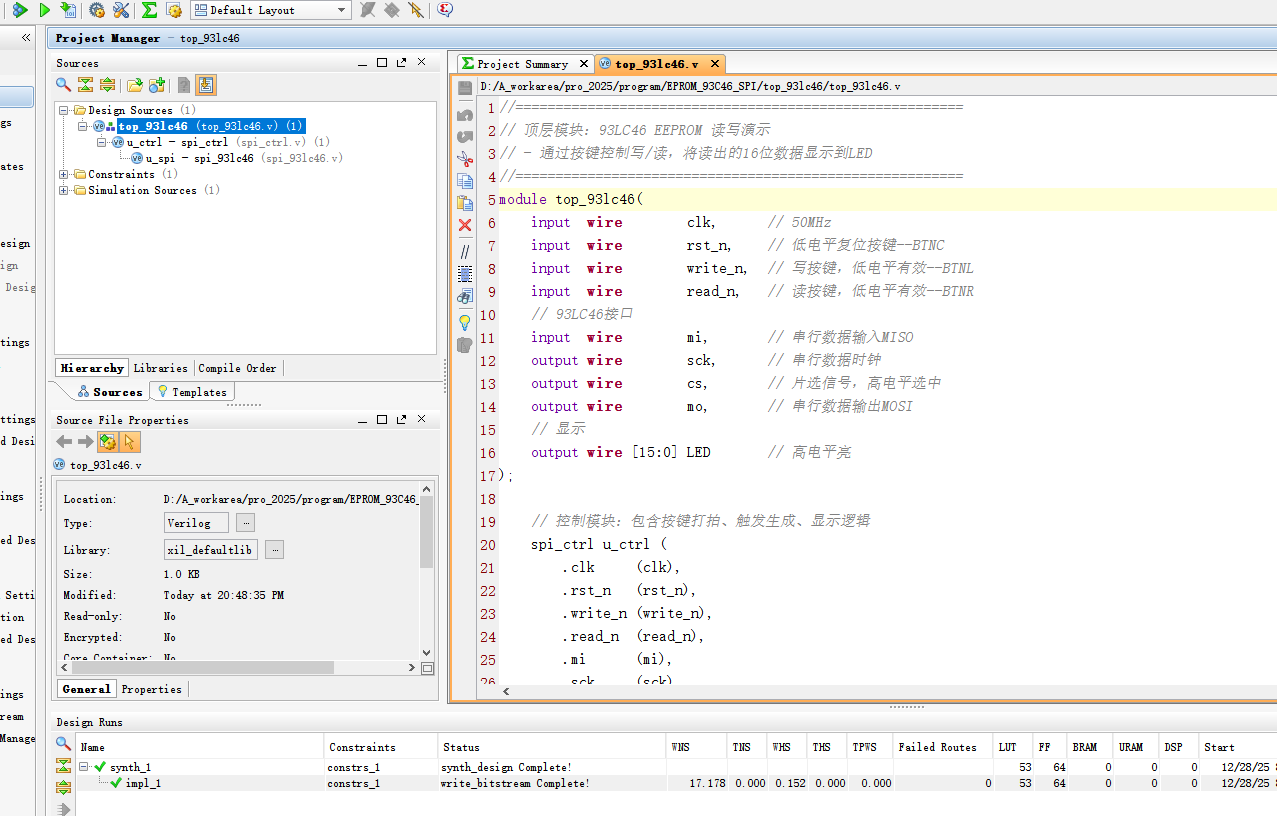Collapse the Flow Navigator with the double chevron

[26, 38]
